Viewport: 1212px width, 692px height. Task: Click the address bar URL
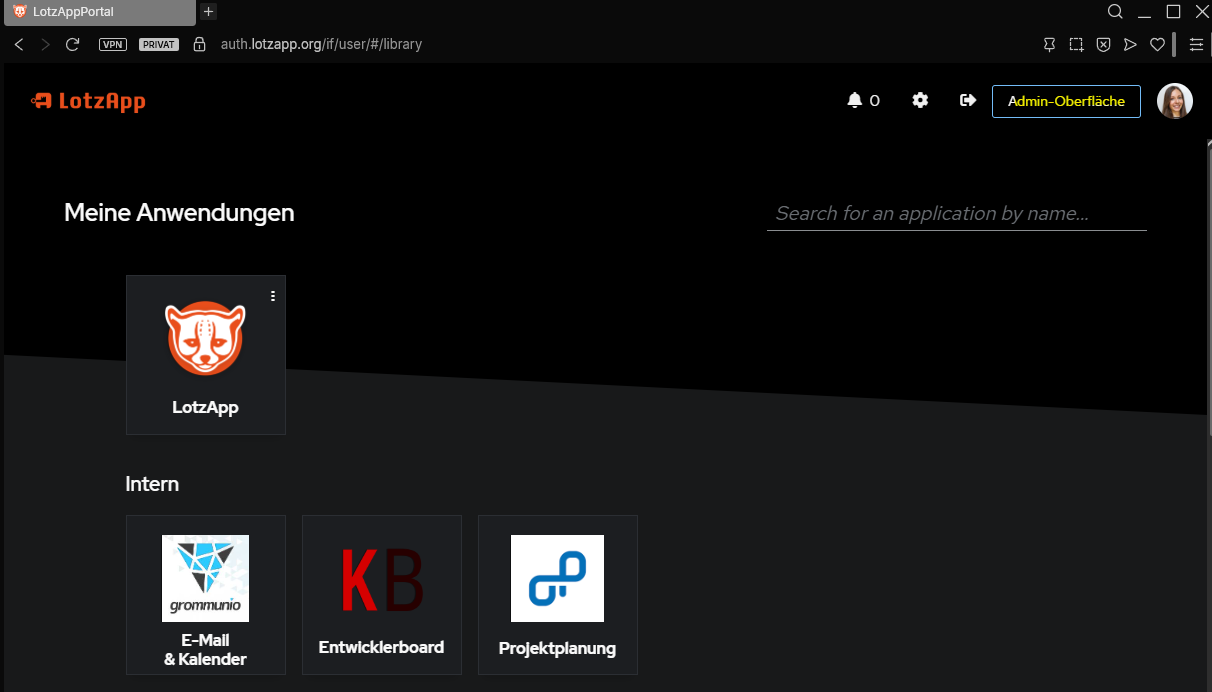pos(321,44)
